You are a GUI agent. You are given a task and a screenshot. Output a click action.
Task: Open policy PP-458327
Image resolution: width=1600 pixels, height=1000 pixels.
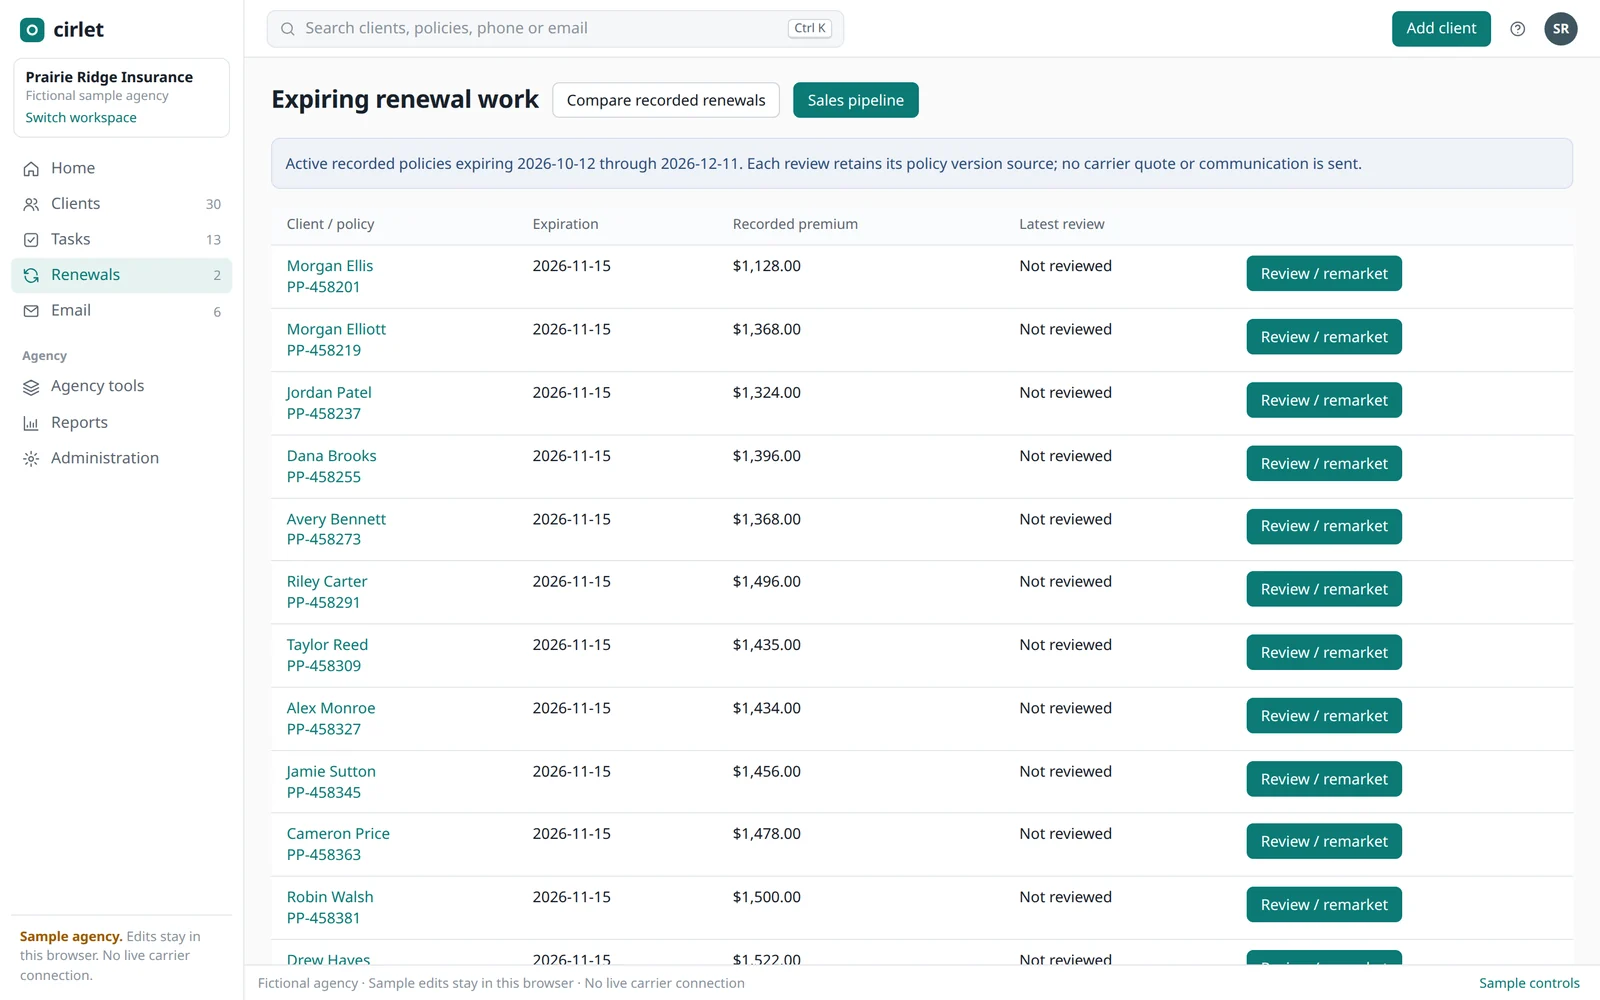pos(324,729)
